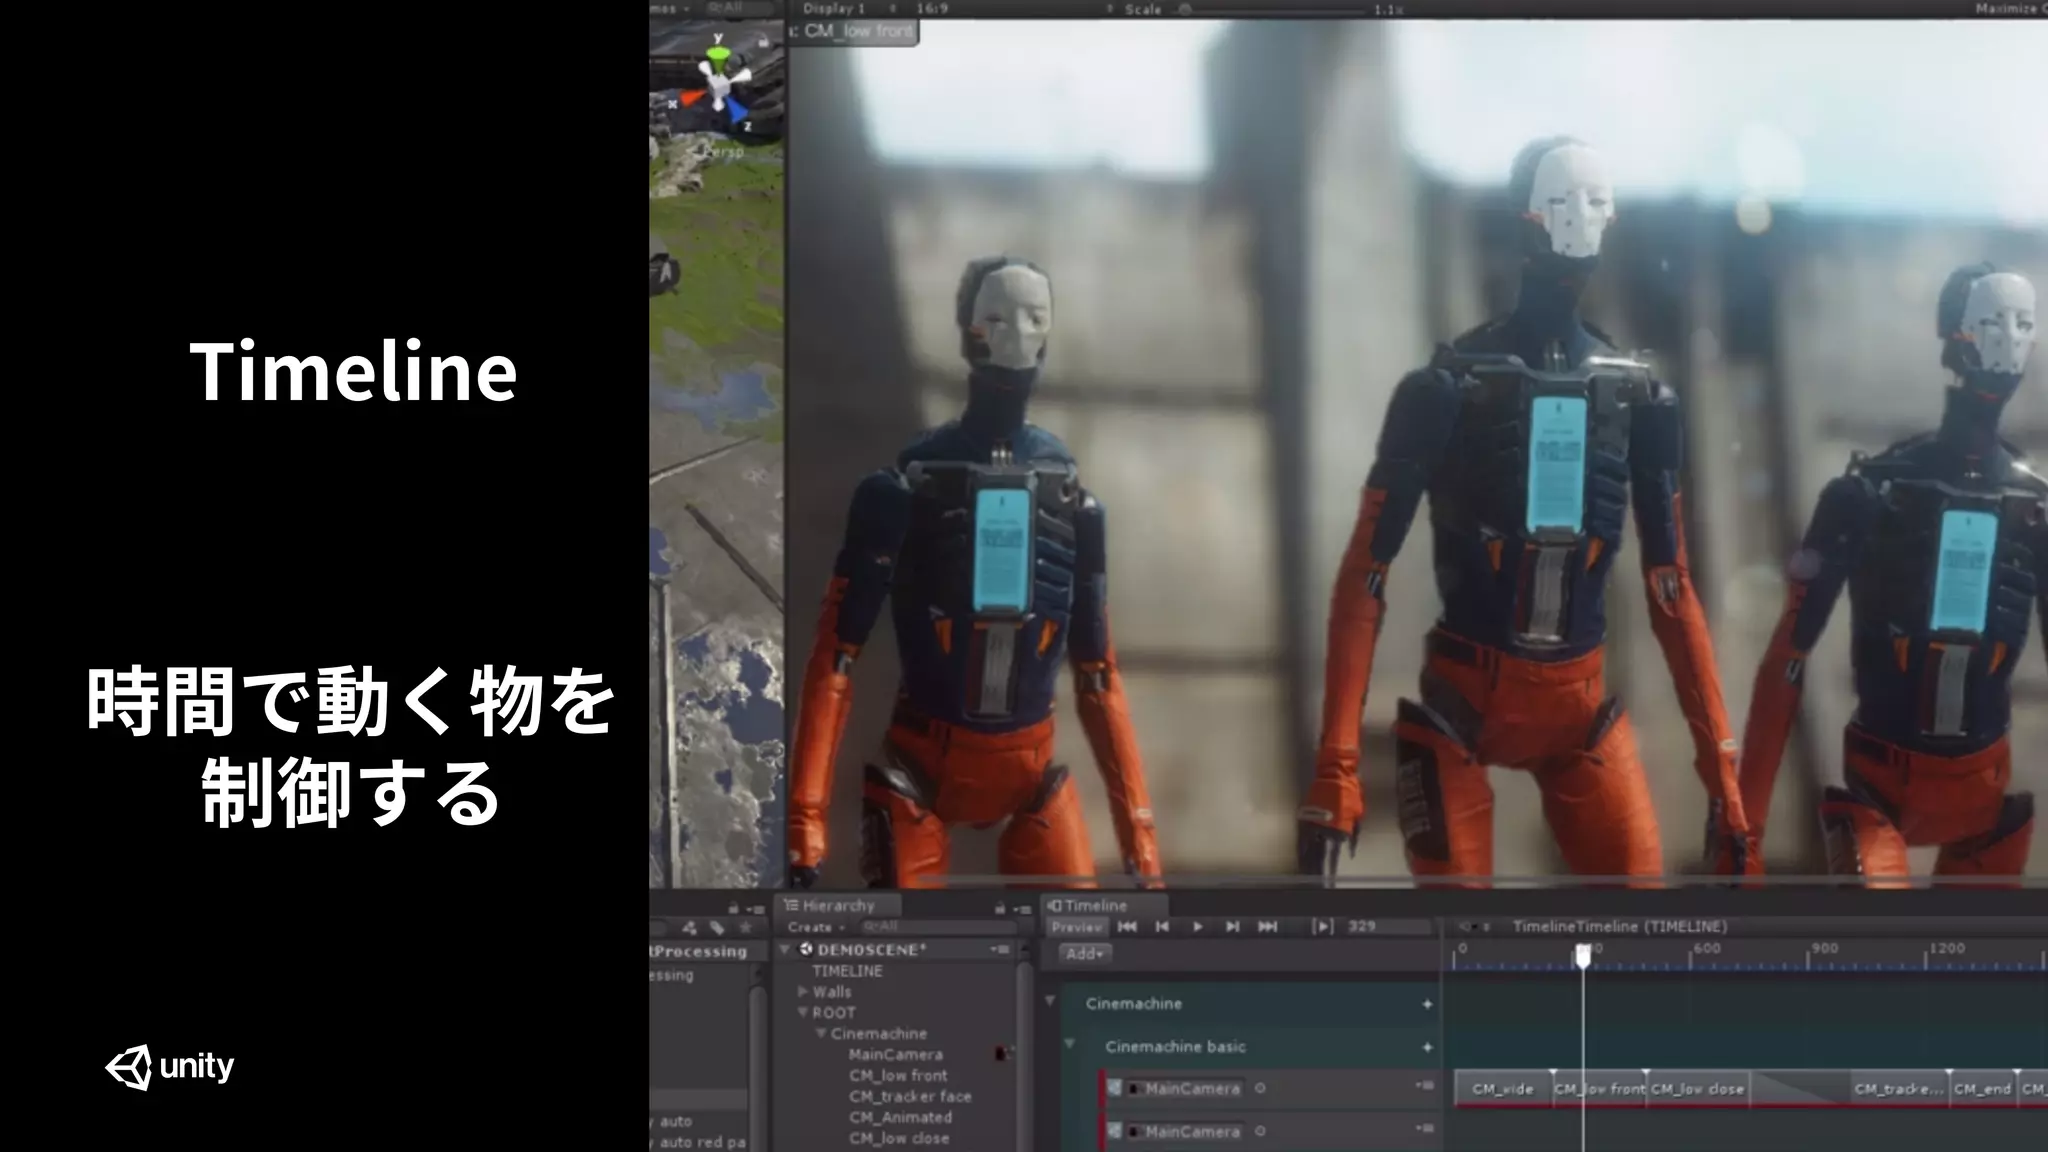Image resolution: width=2048 pixels, height=1152 pixels.
Task: Open the first MainCamera track options menu
Action: 1425,1086
